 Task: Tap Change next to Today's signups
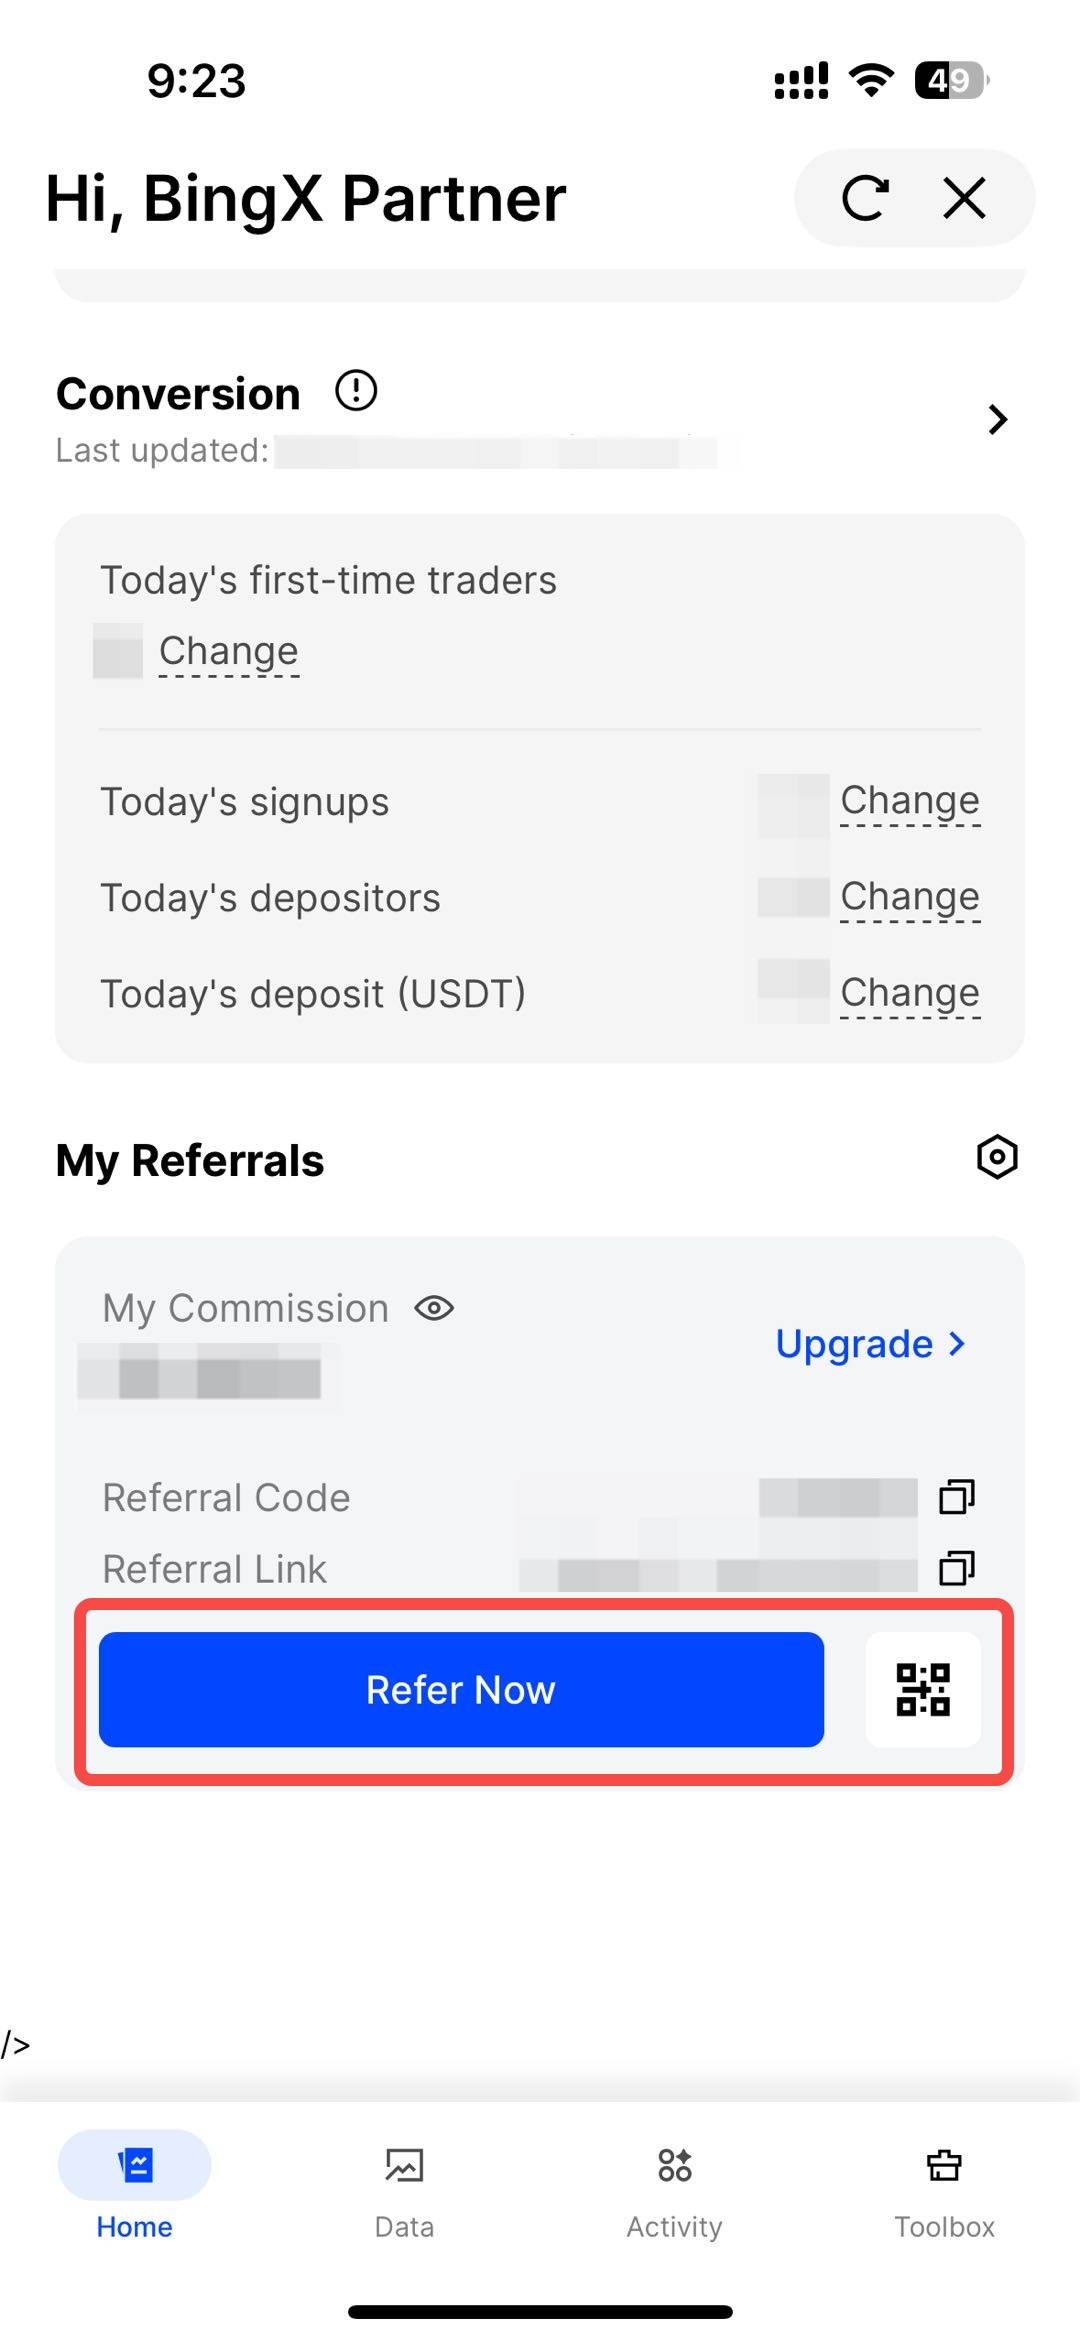(910, 801)
